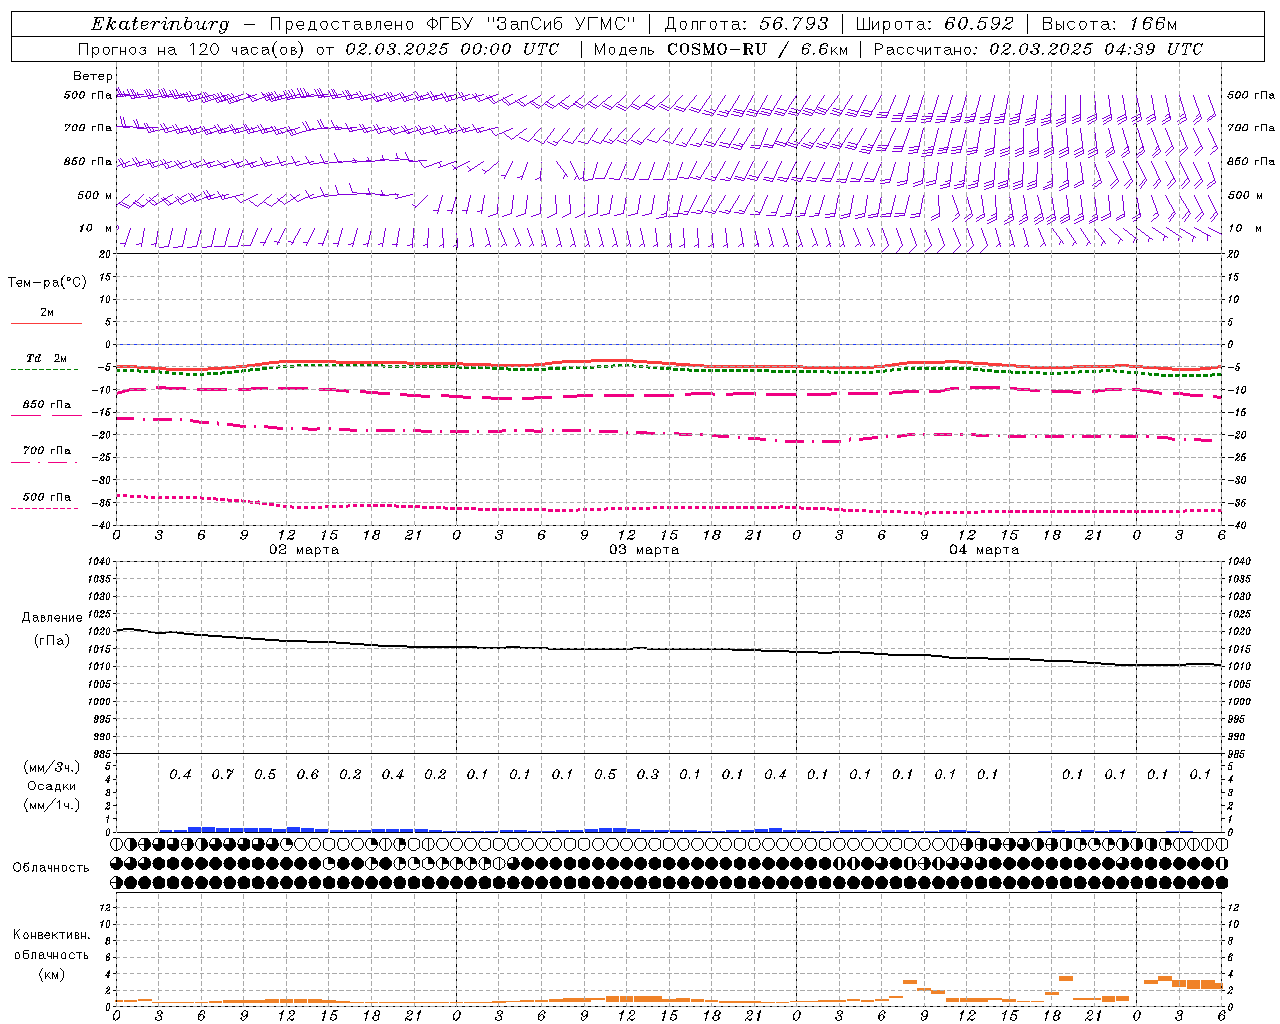Click the 0.7 precipitation value
The height and width of the screenshot is (1024, 1280).
pos(222,774)
